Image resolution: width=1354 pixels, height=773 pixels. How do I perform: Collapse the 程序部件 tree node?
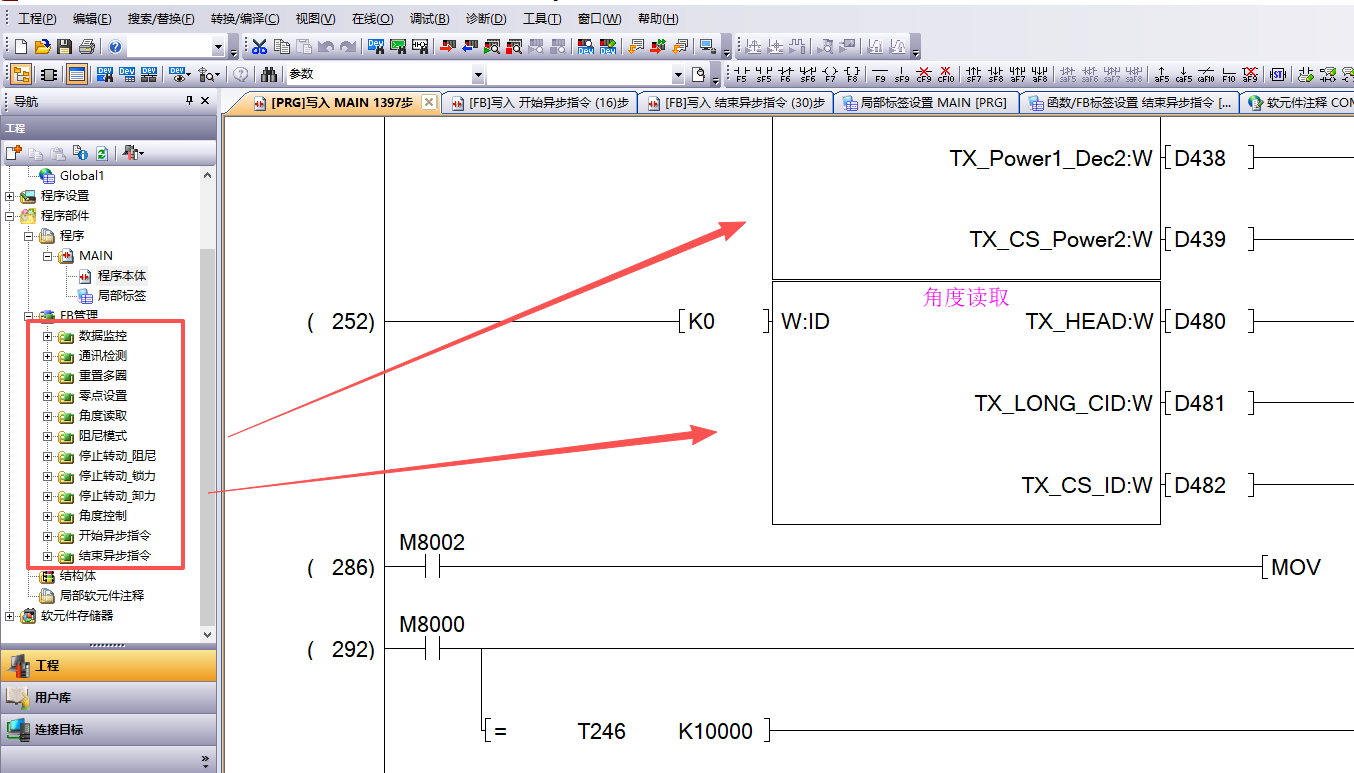10,216
